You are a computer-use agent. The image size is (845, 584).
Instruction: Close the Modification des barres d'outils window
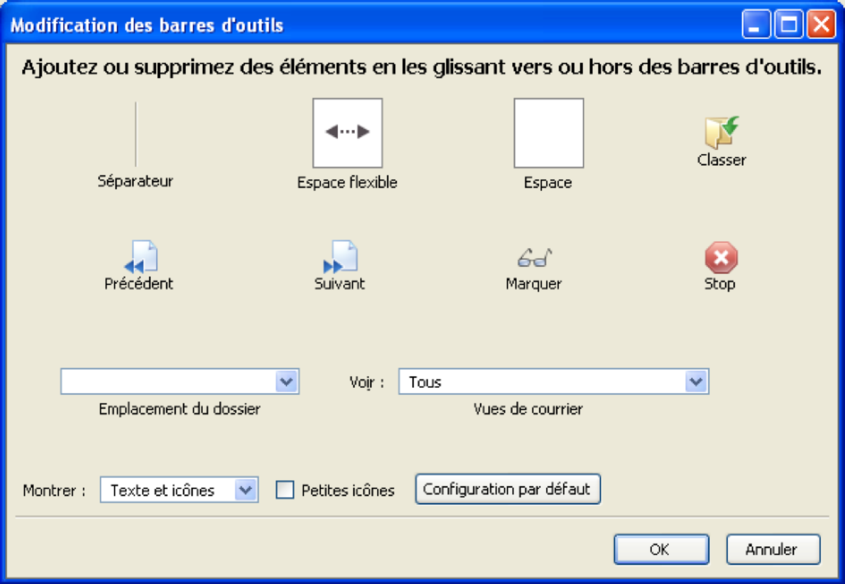[x=821, y=25]
